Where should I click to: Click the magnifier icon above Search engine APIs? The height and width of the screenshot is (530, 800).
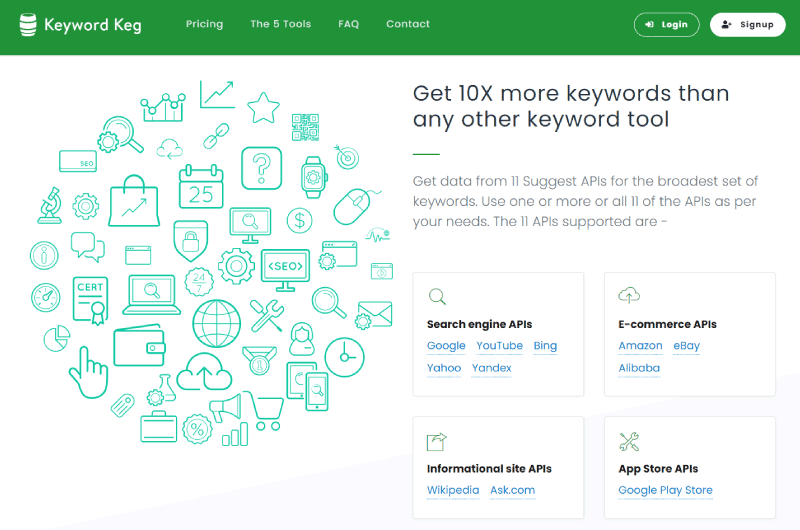tap(437, 296)
